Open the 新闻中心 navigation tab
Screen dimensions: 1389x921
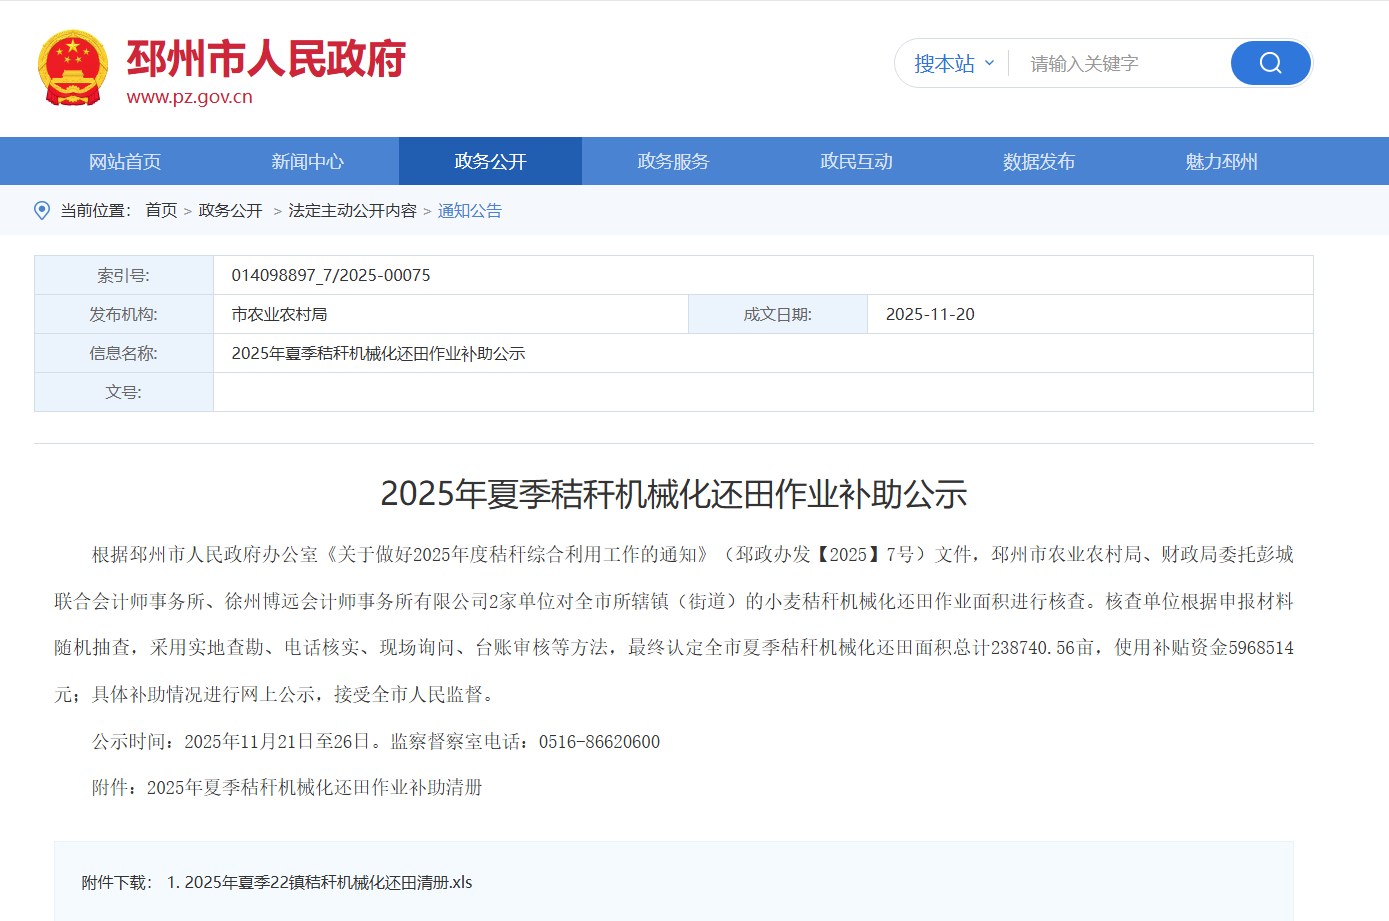[x=307, y=162]
